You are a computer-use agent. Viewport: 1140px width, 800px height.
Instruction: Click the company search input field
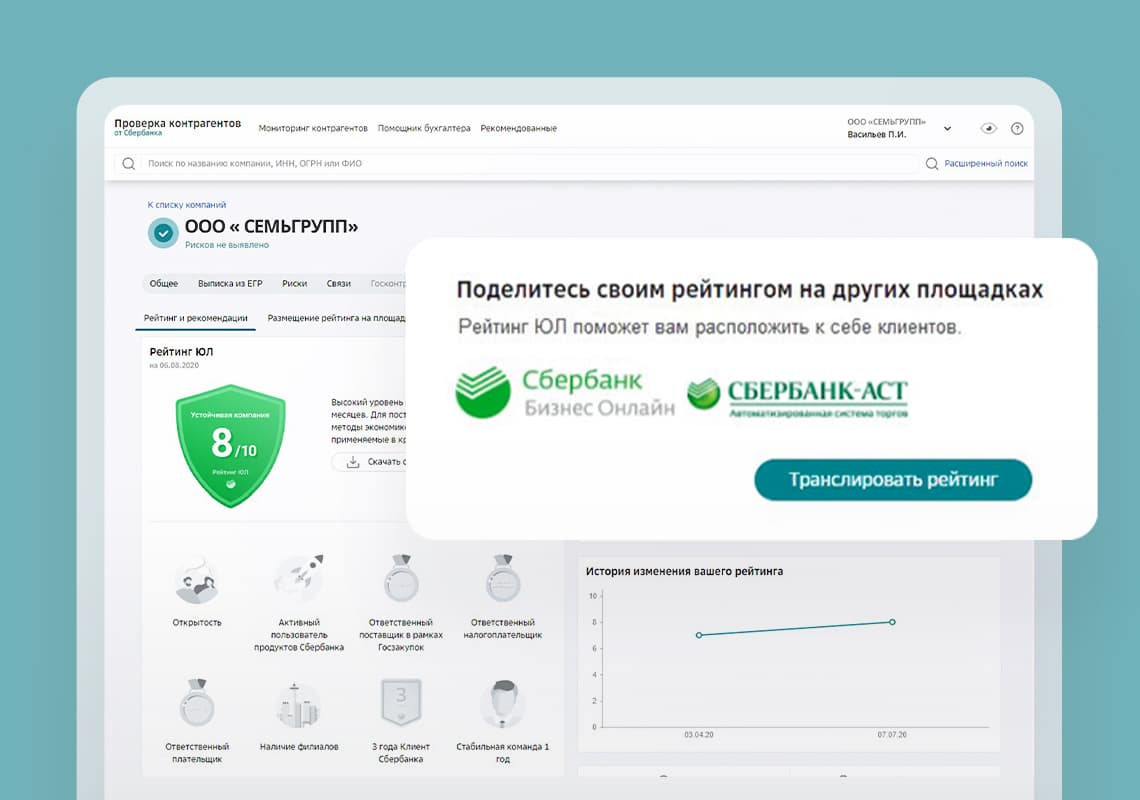[516, 164]
